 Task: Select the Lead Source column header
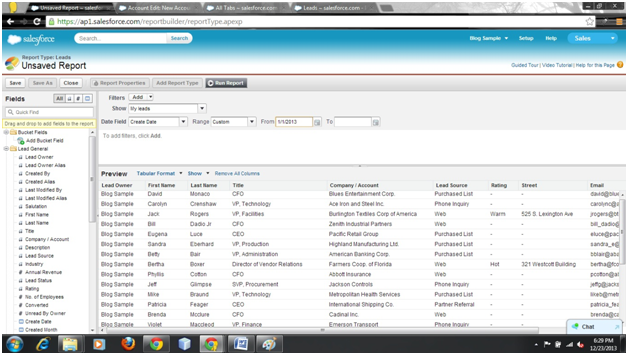point(451,186)
